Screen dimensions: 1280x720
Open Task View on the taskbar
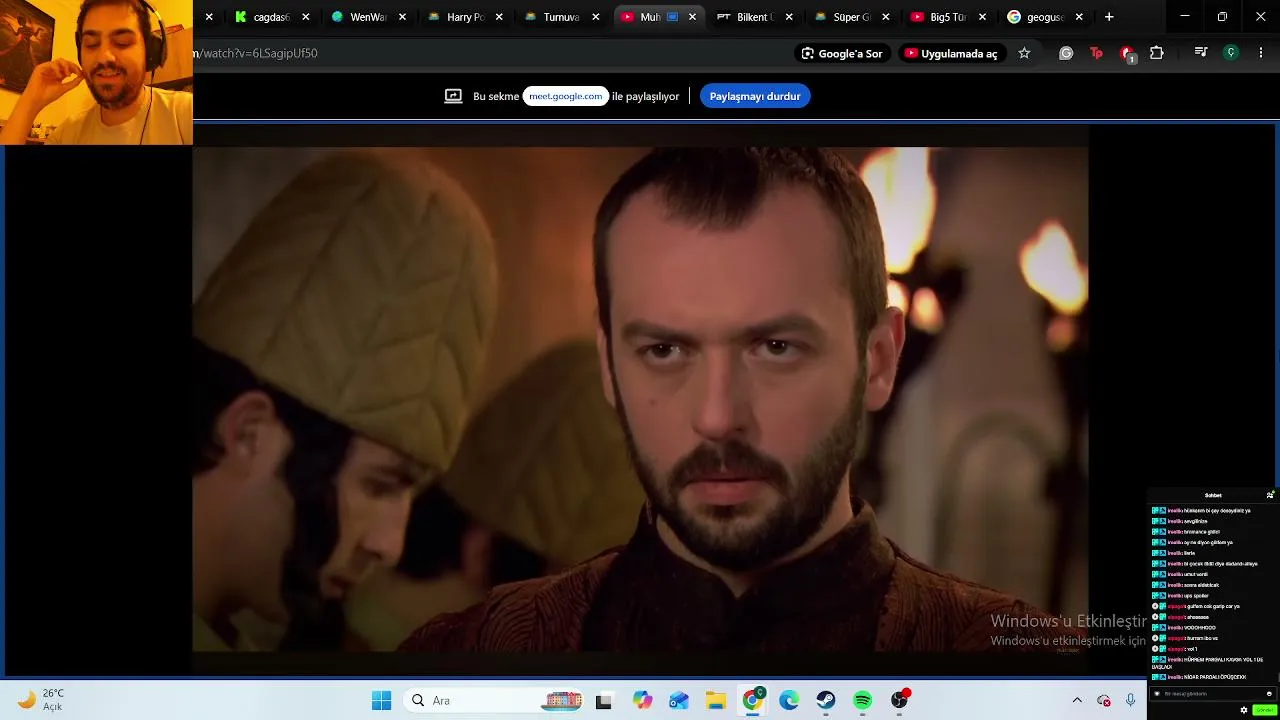[x=603, y=700]
